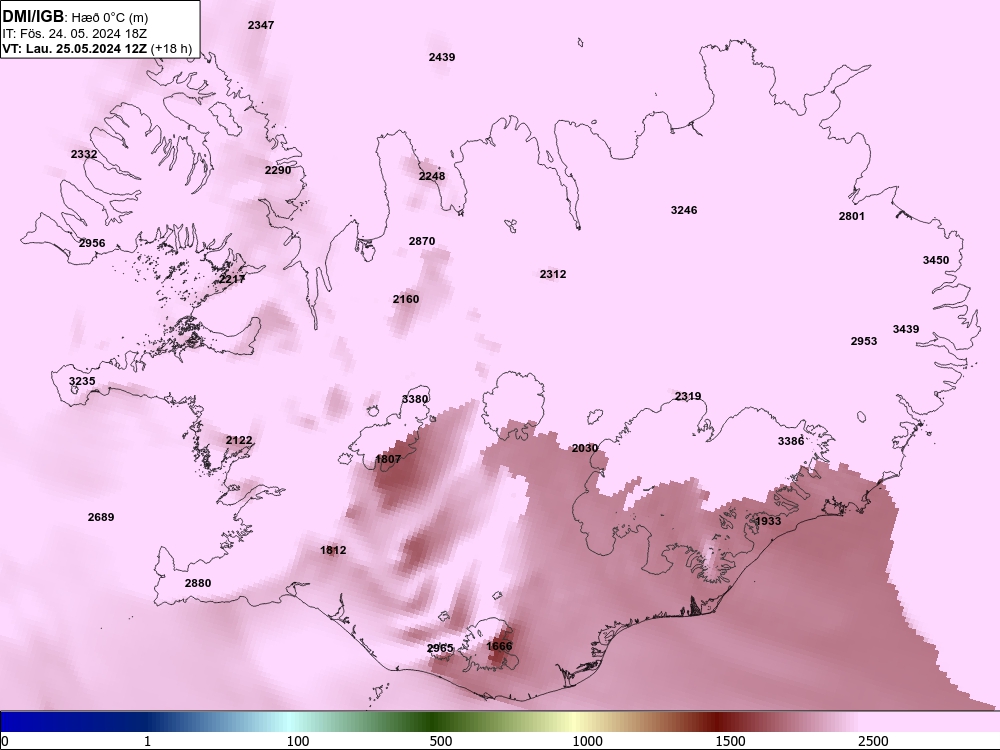Click the 2319 height value label
Image resolution: width=1000 pixels, height=750 pixels.
pyautogui.click(x=688, y=396)
